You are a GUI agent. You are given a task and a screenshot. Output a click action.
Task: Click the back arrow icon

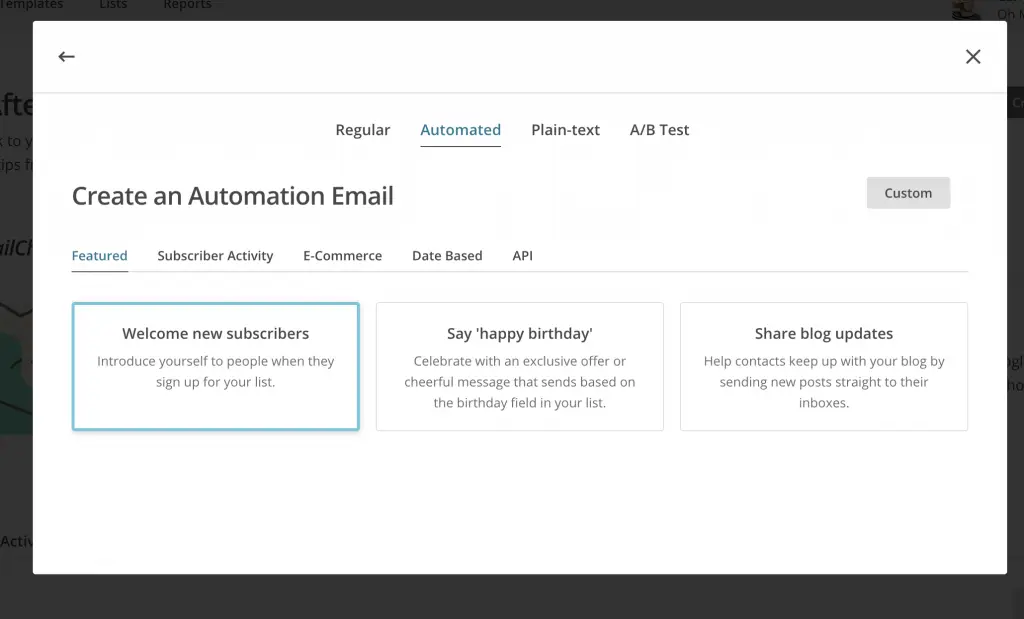[66, 57]
